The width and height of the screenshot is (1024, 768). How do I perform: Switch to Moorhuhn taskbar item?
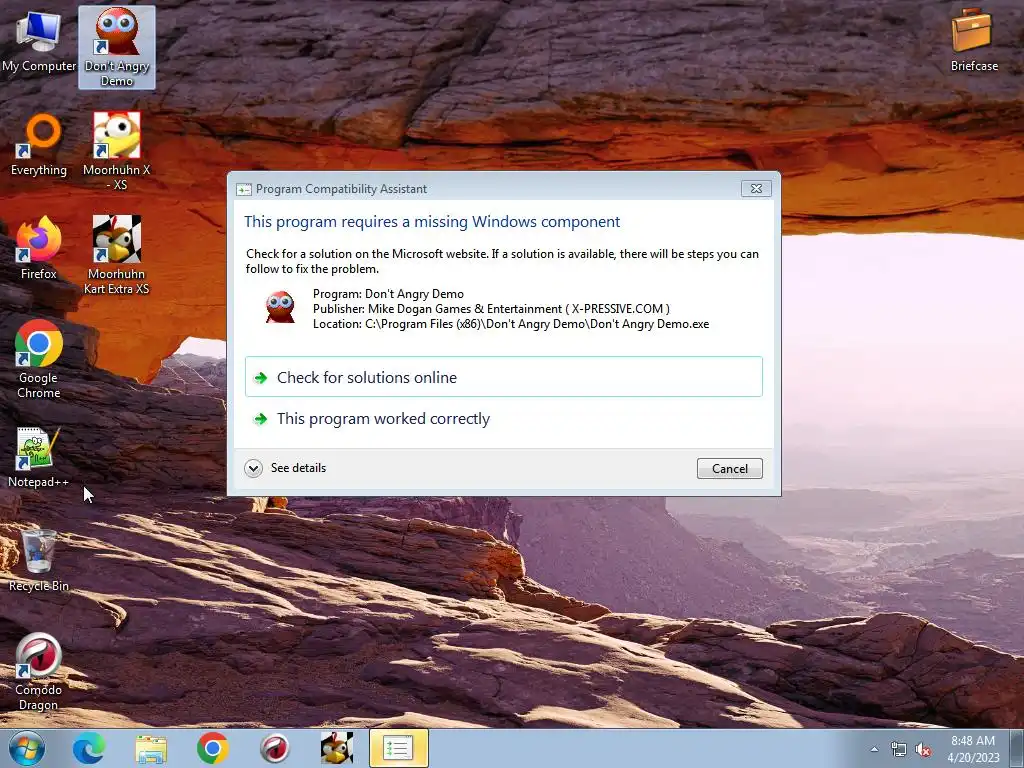click(x=337, y=748)
